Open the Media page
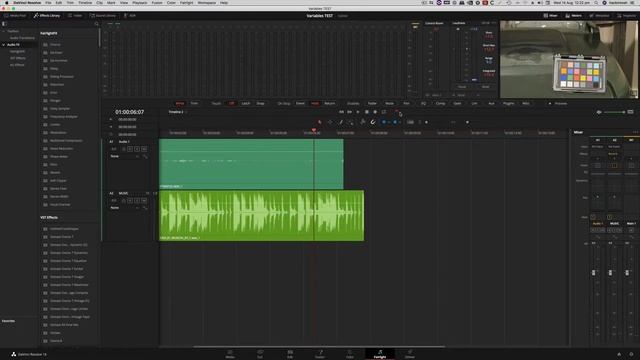This screenshot has height=360, width=640. [x=230, y=354]
